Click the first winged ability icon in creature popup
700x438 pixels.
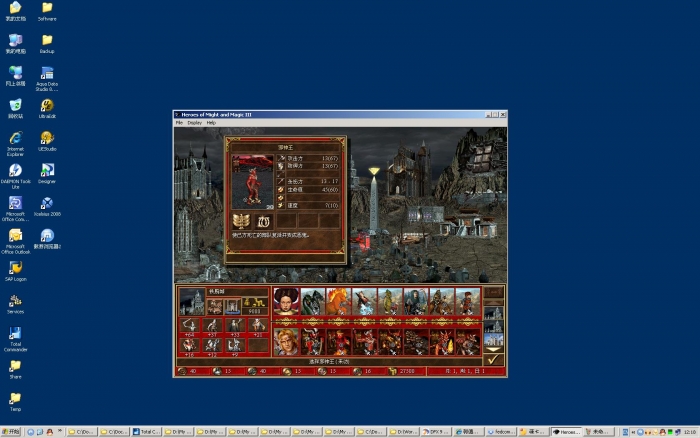coord(241,221)
